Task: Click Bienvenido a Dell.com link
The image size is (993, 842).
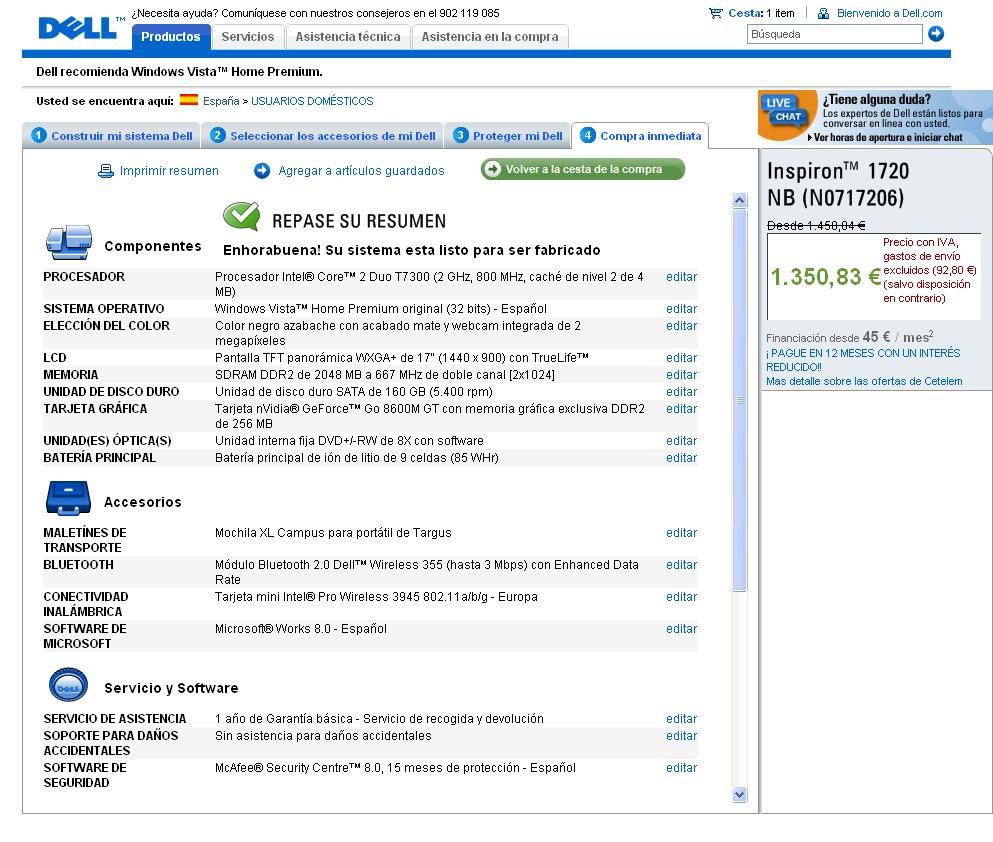Action: point(890,13)
